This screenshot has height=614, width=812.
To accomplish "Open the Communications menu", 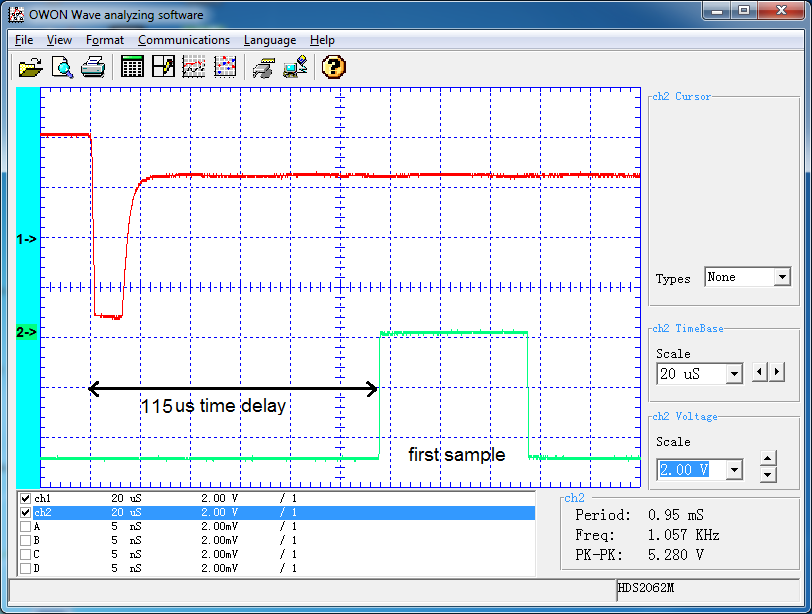I will (184, 40).
